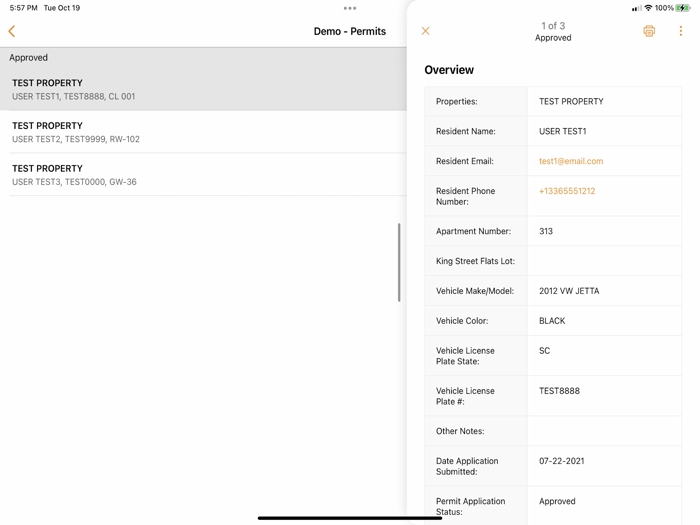Tap Permit Application Status value Approved

[x=557, y=501]
